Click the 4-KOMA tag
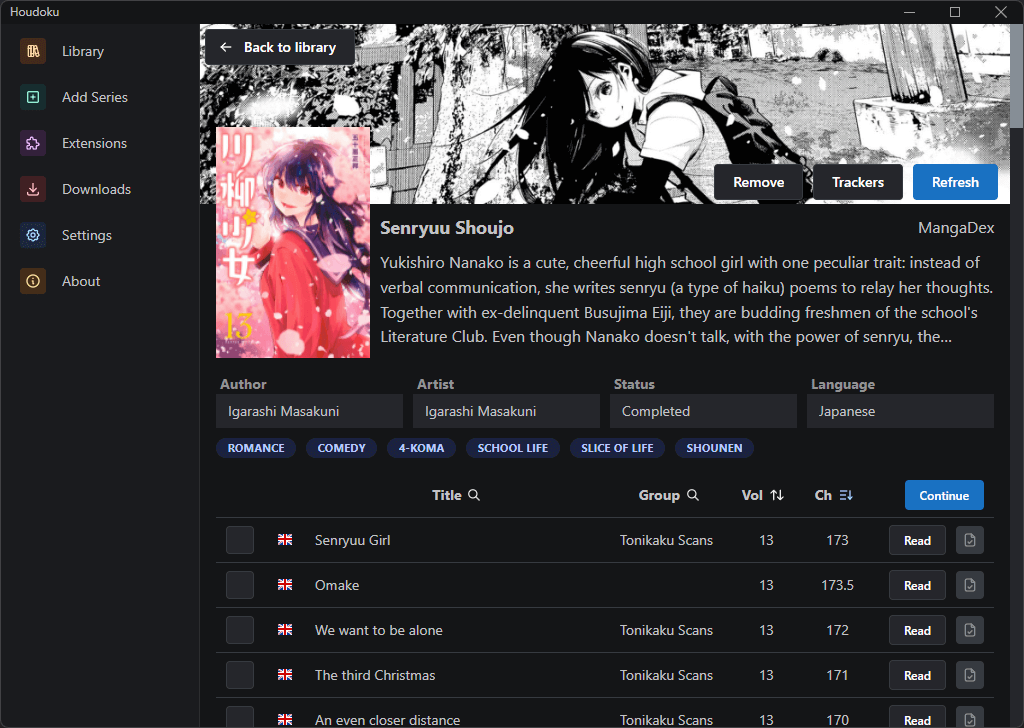The height and width of the screenshot is (728, 1024). tap(421, 448)
